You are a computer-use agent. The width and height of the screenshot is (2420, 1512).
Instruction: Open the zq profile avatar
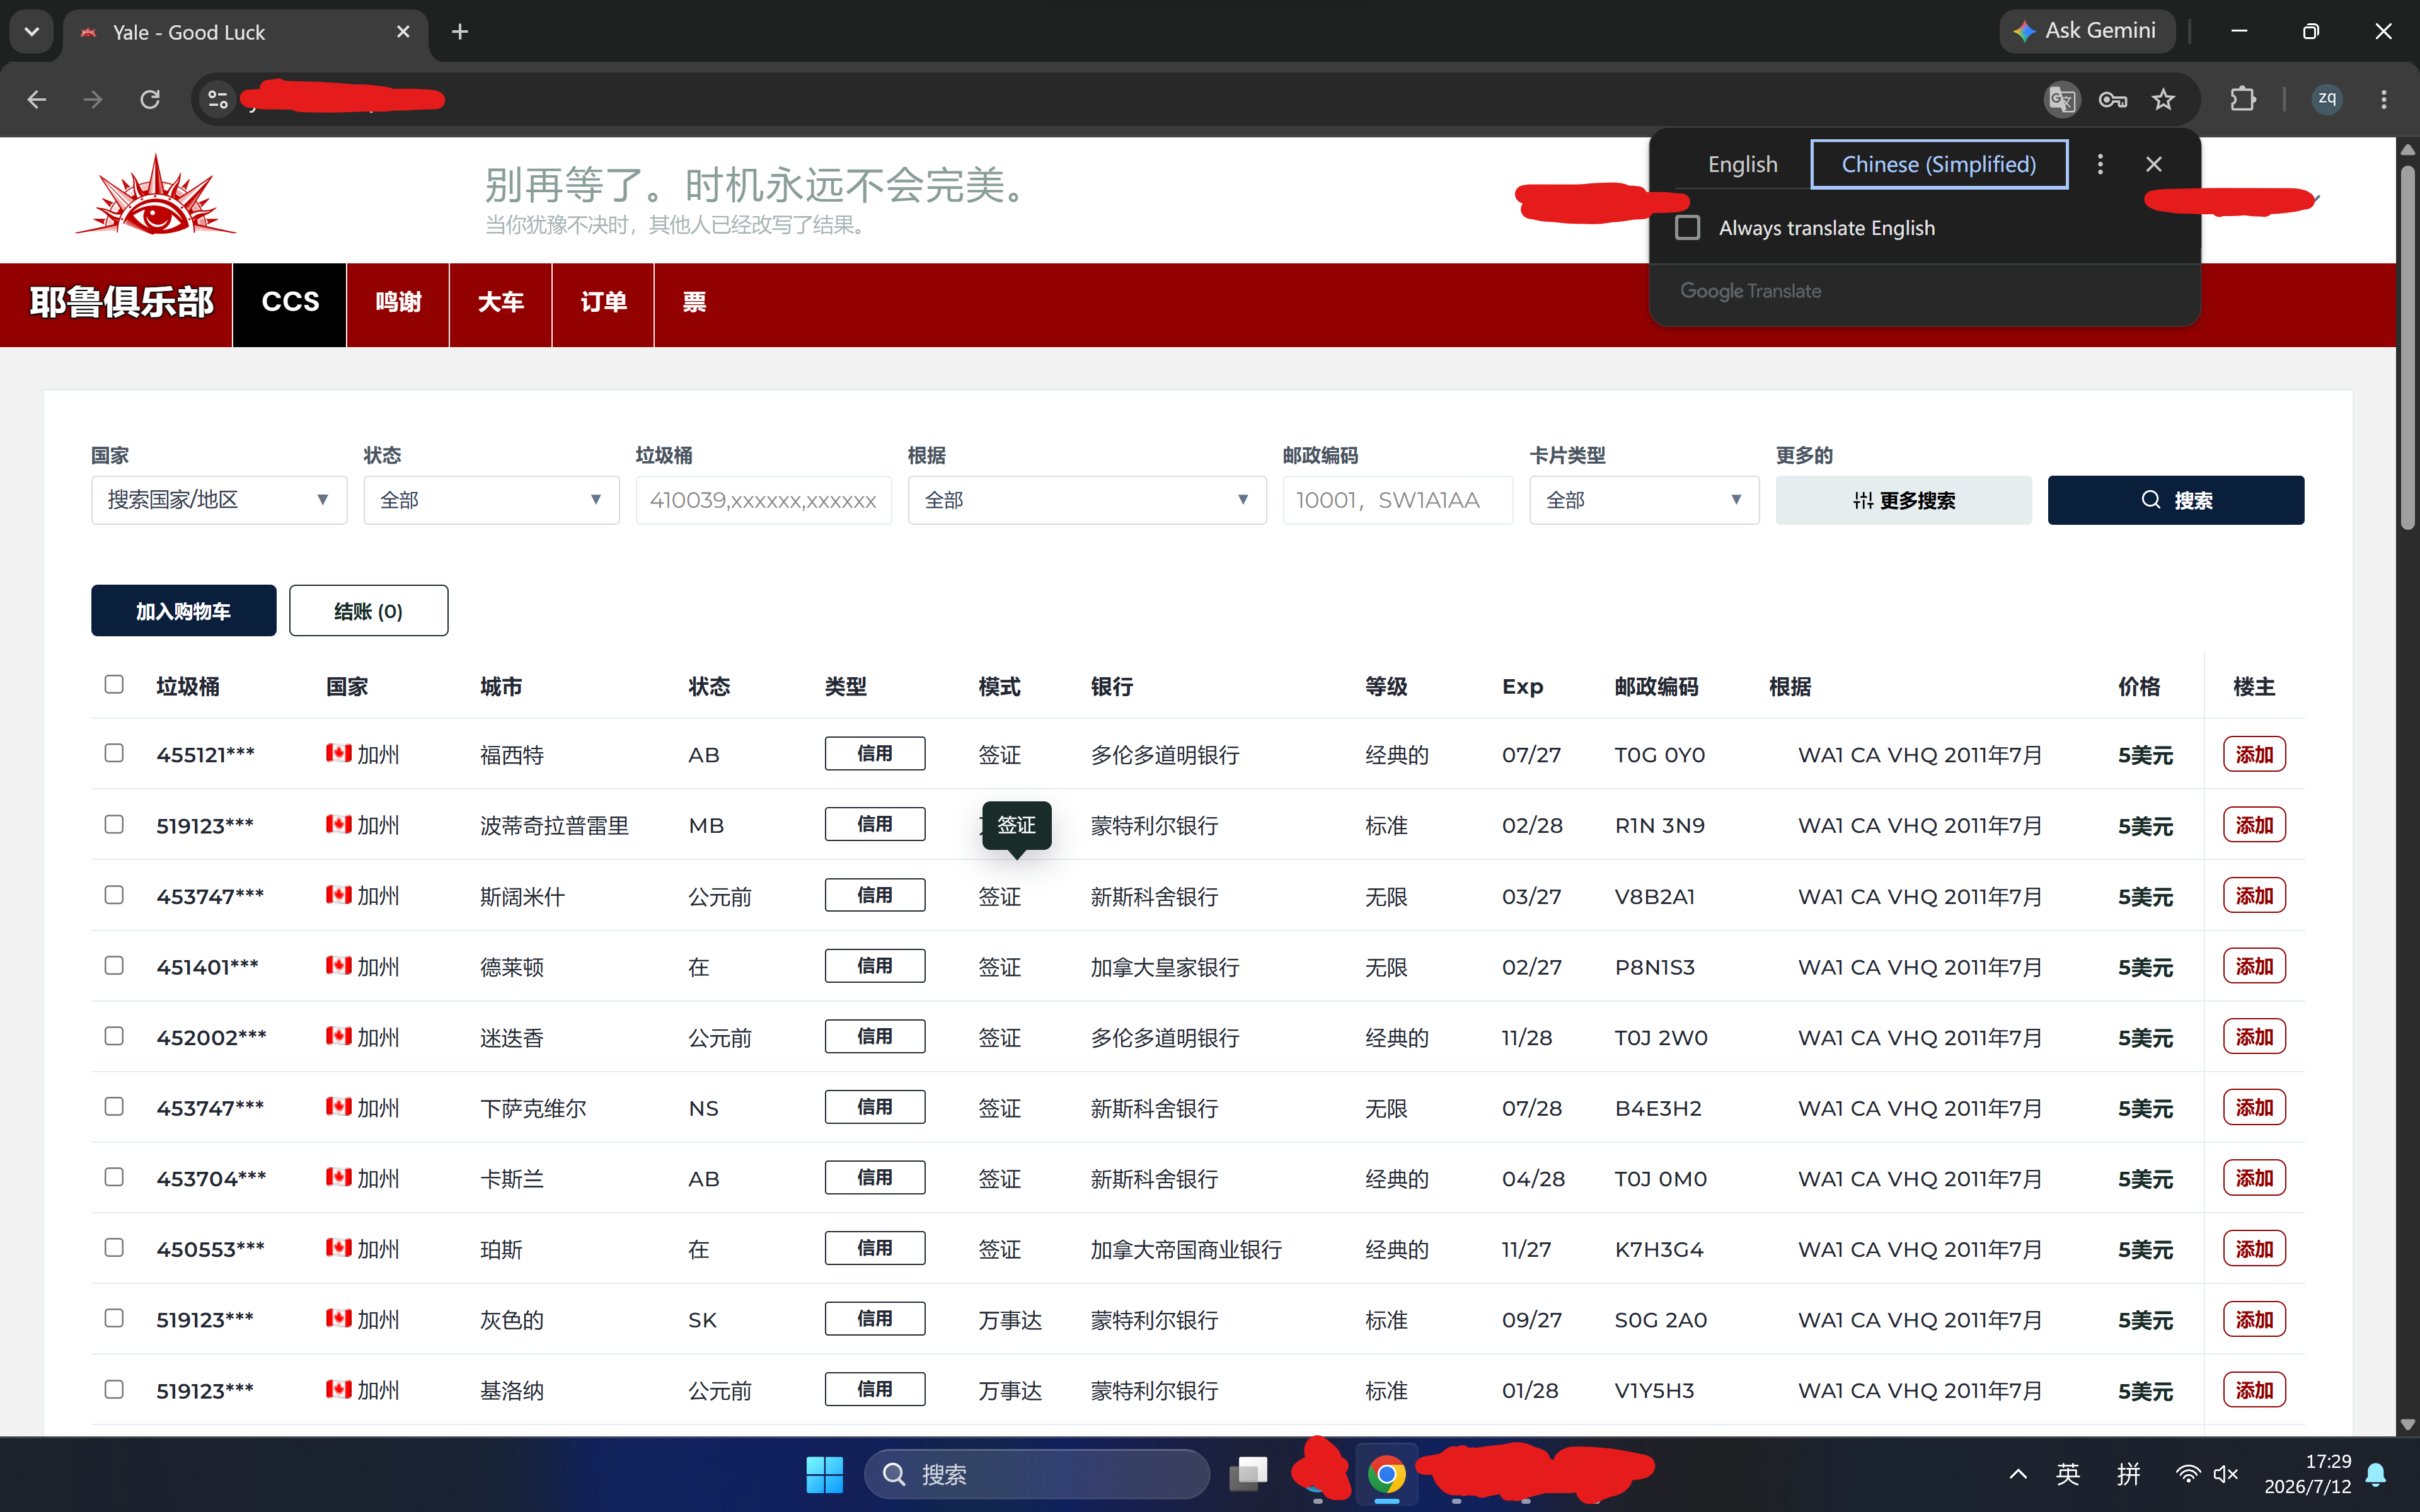(x=2327, y=99)
